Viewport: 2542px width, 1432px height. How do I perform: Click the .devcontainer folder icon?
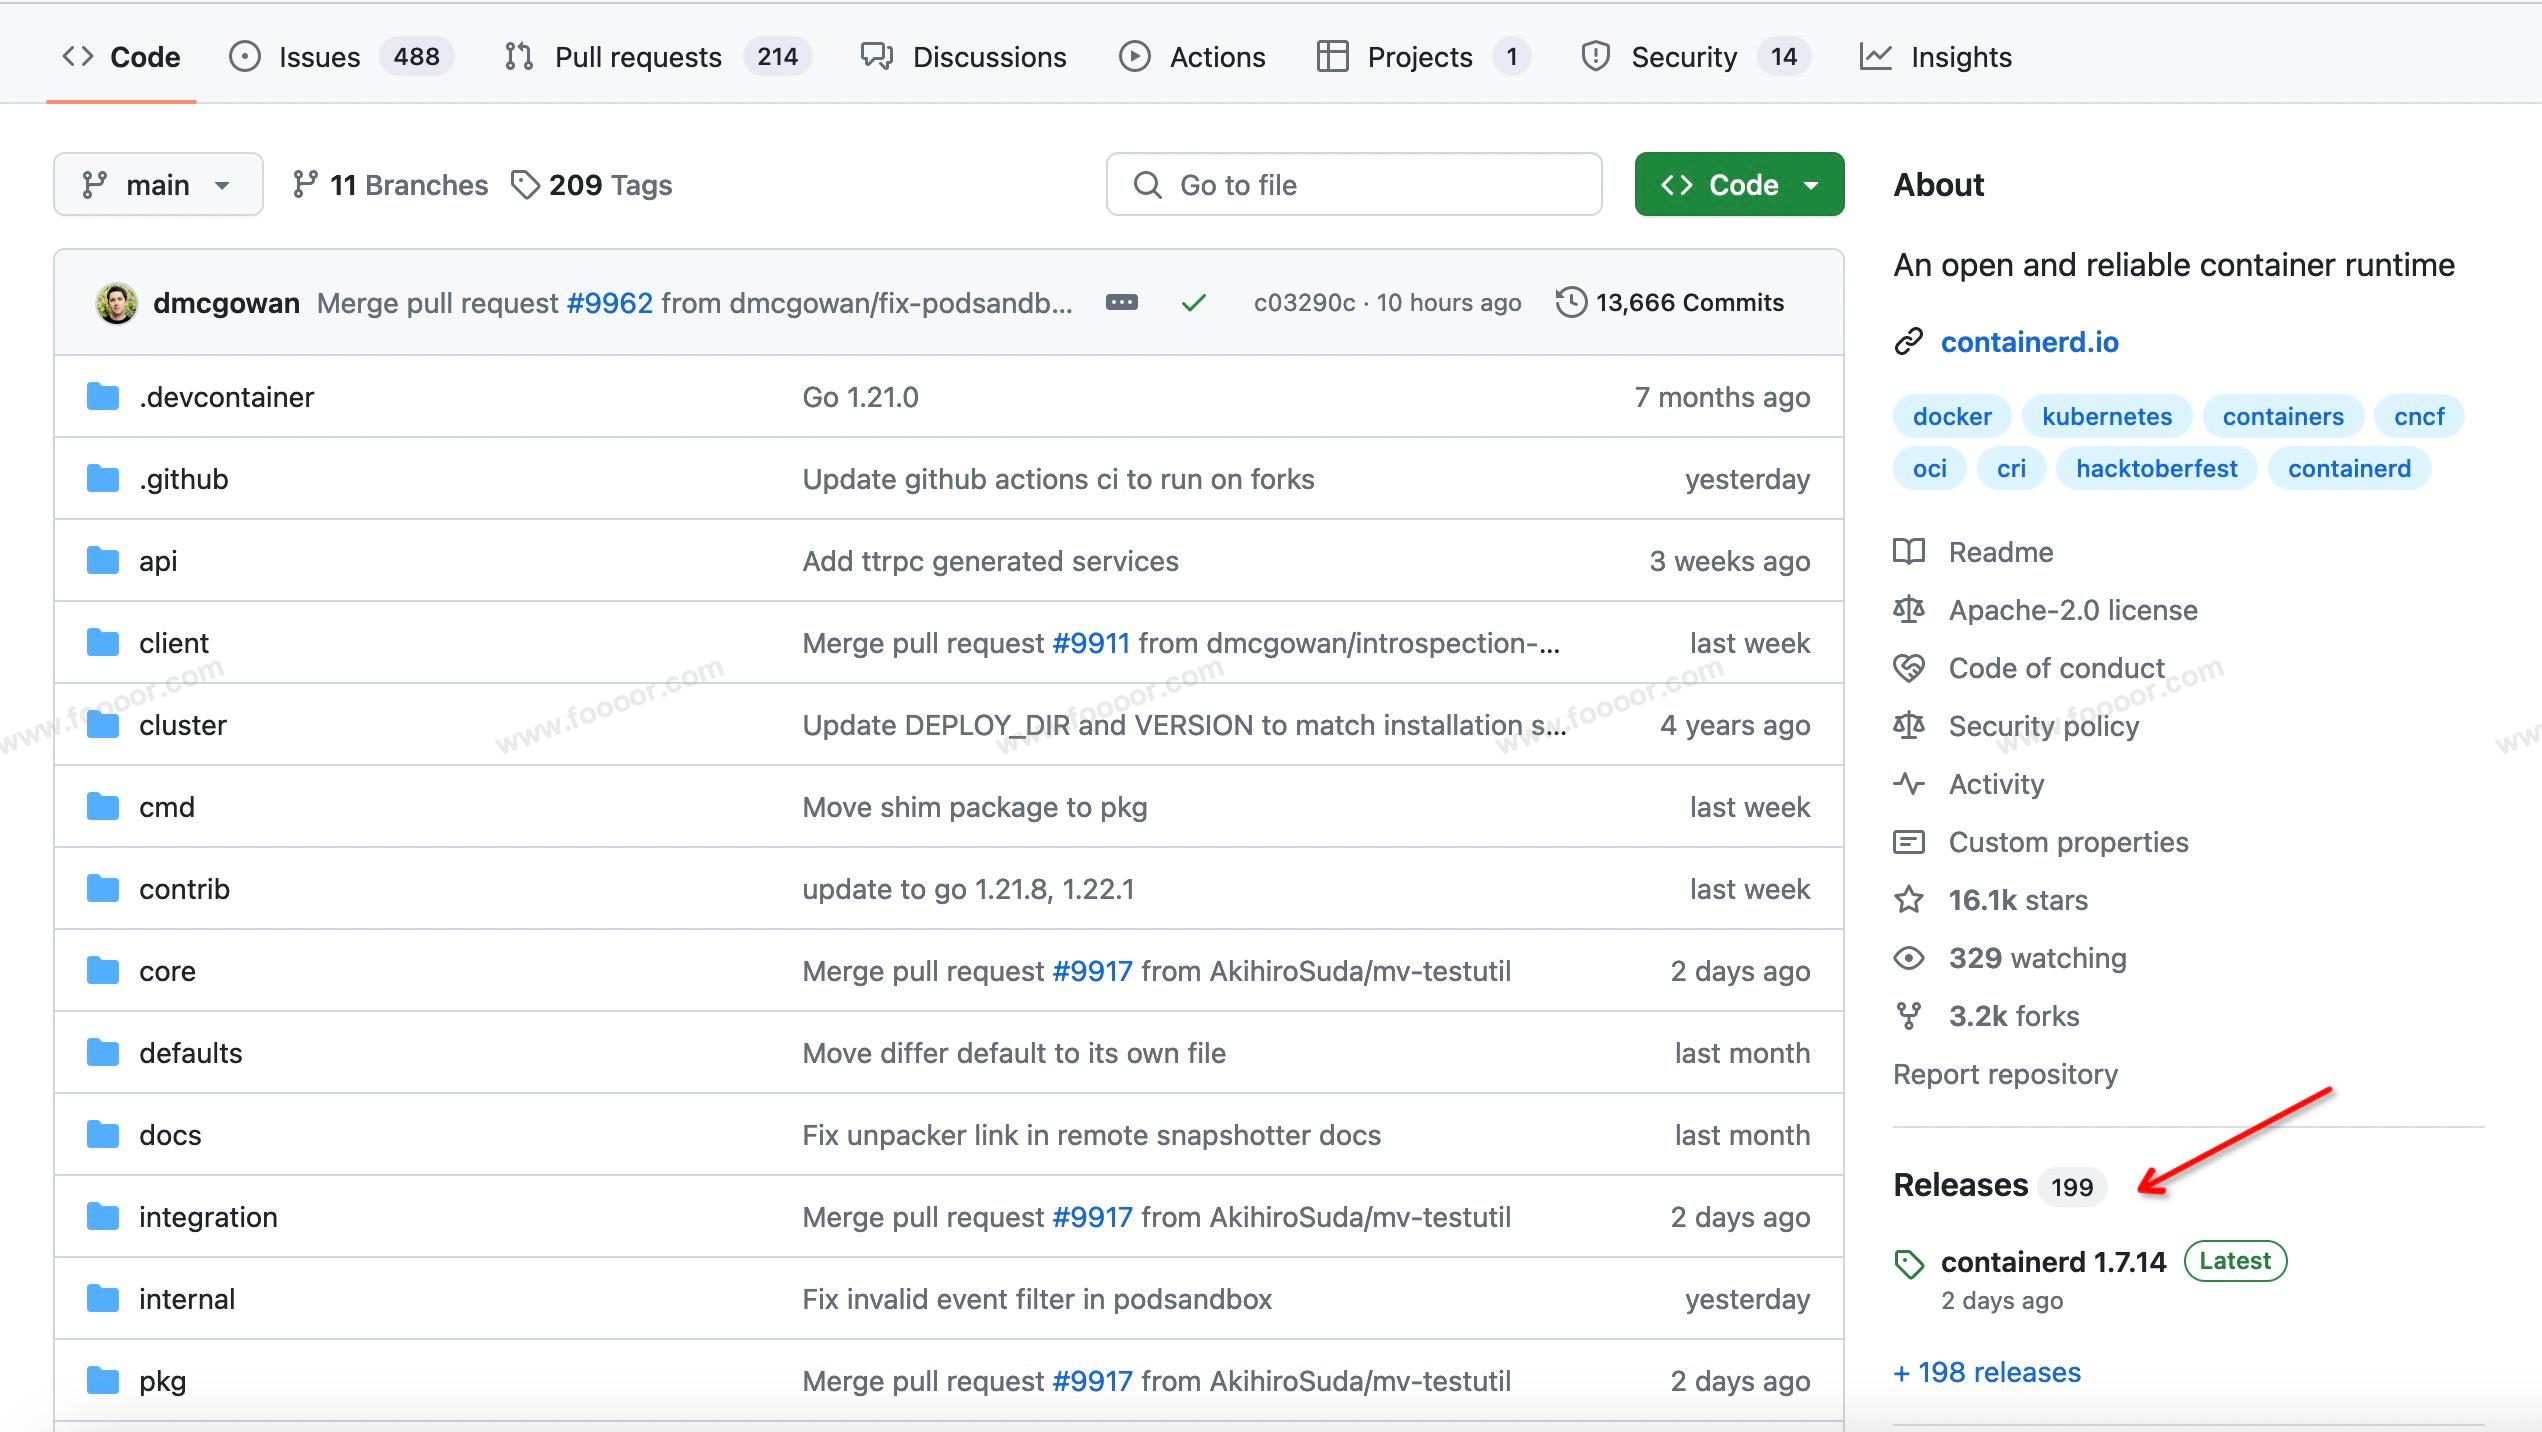[102, 397]
